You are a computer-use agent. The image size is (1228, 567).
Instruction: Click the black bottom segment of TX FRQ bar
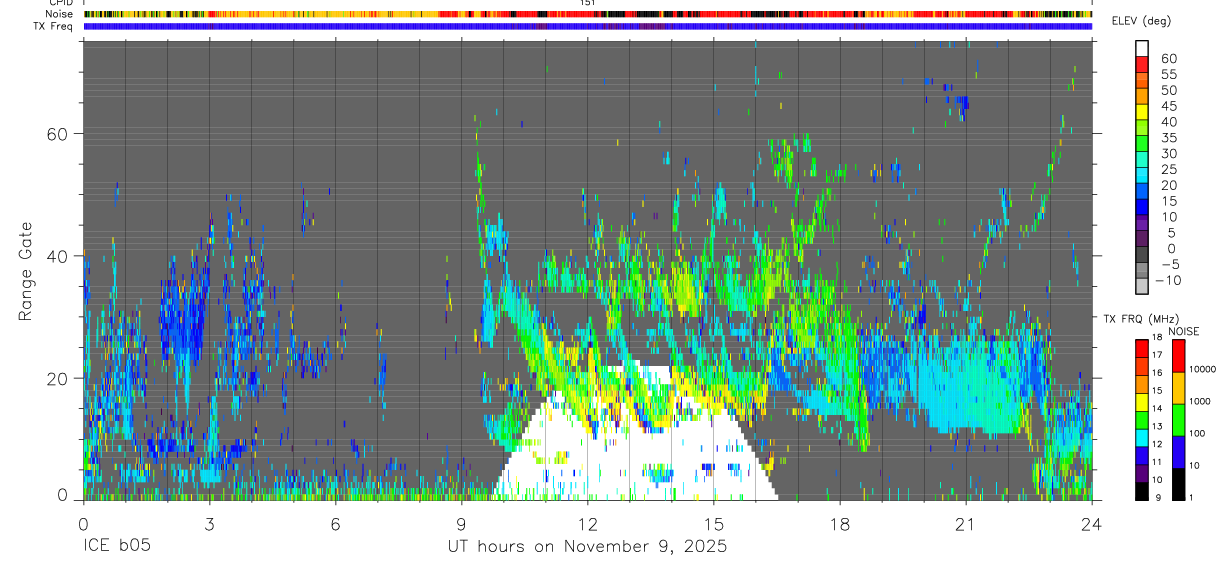(1140, 490)
